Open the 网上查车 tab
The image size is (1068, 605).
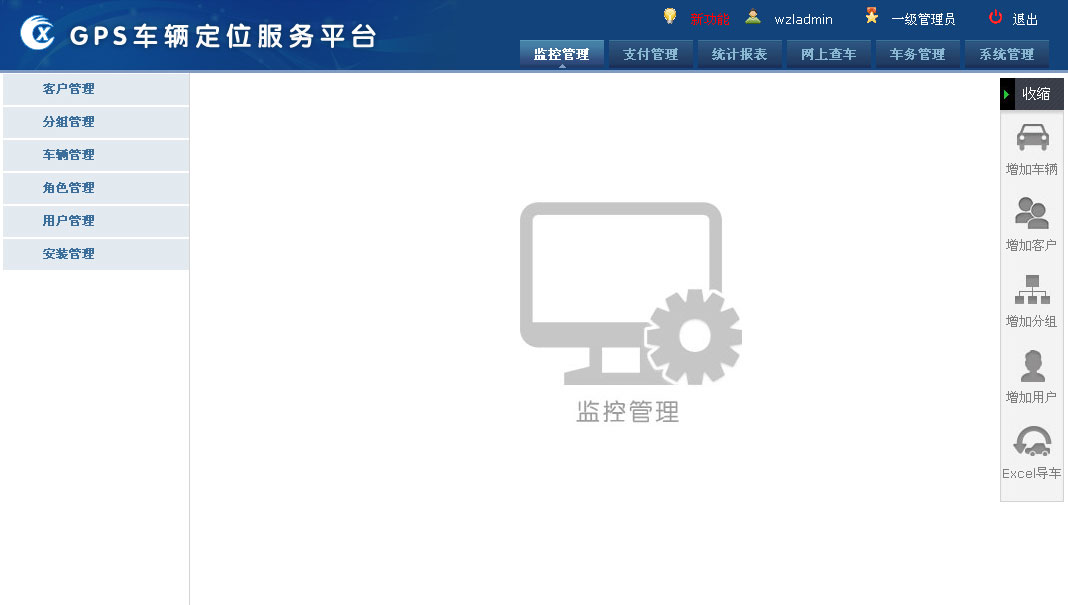(x=828, y=54)
